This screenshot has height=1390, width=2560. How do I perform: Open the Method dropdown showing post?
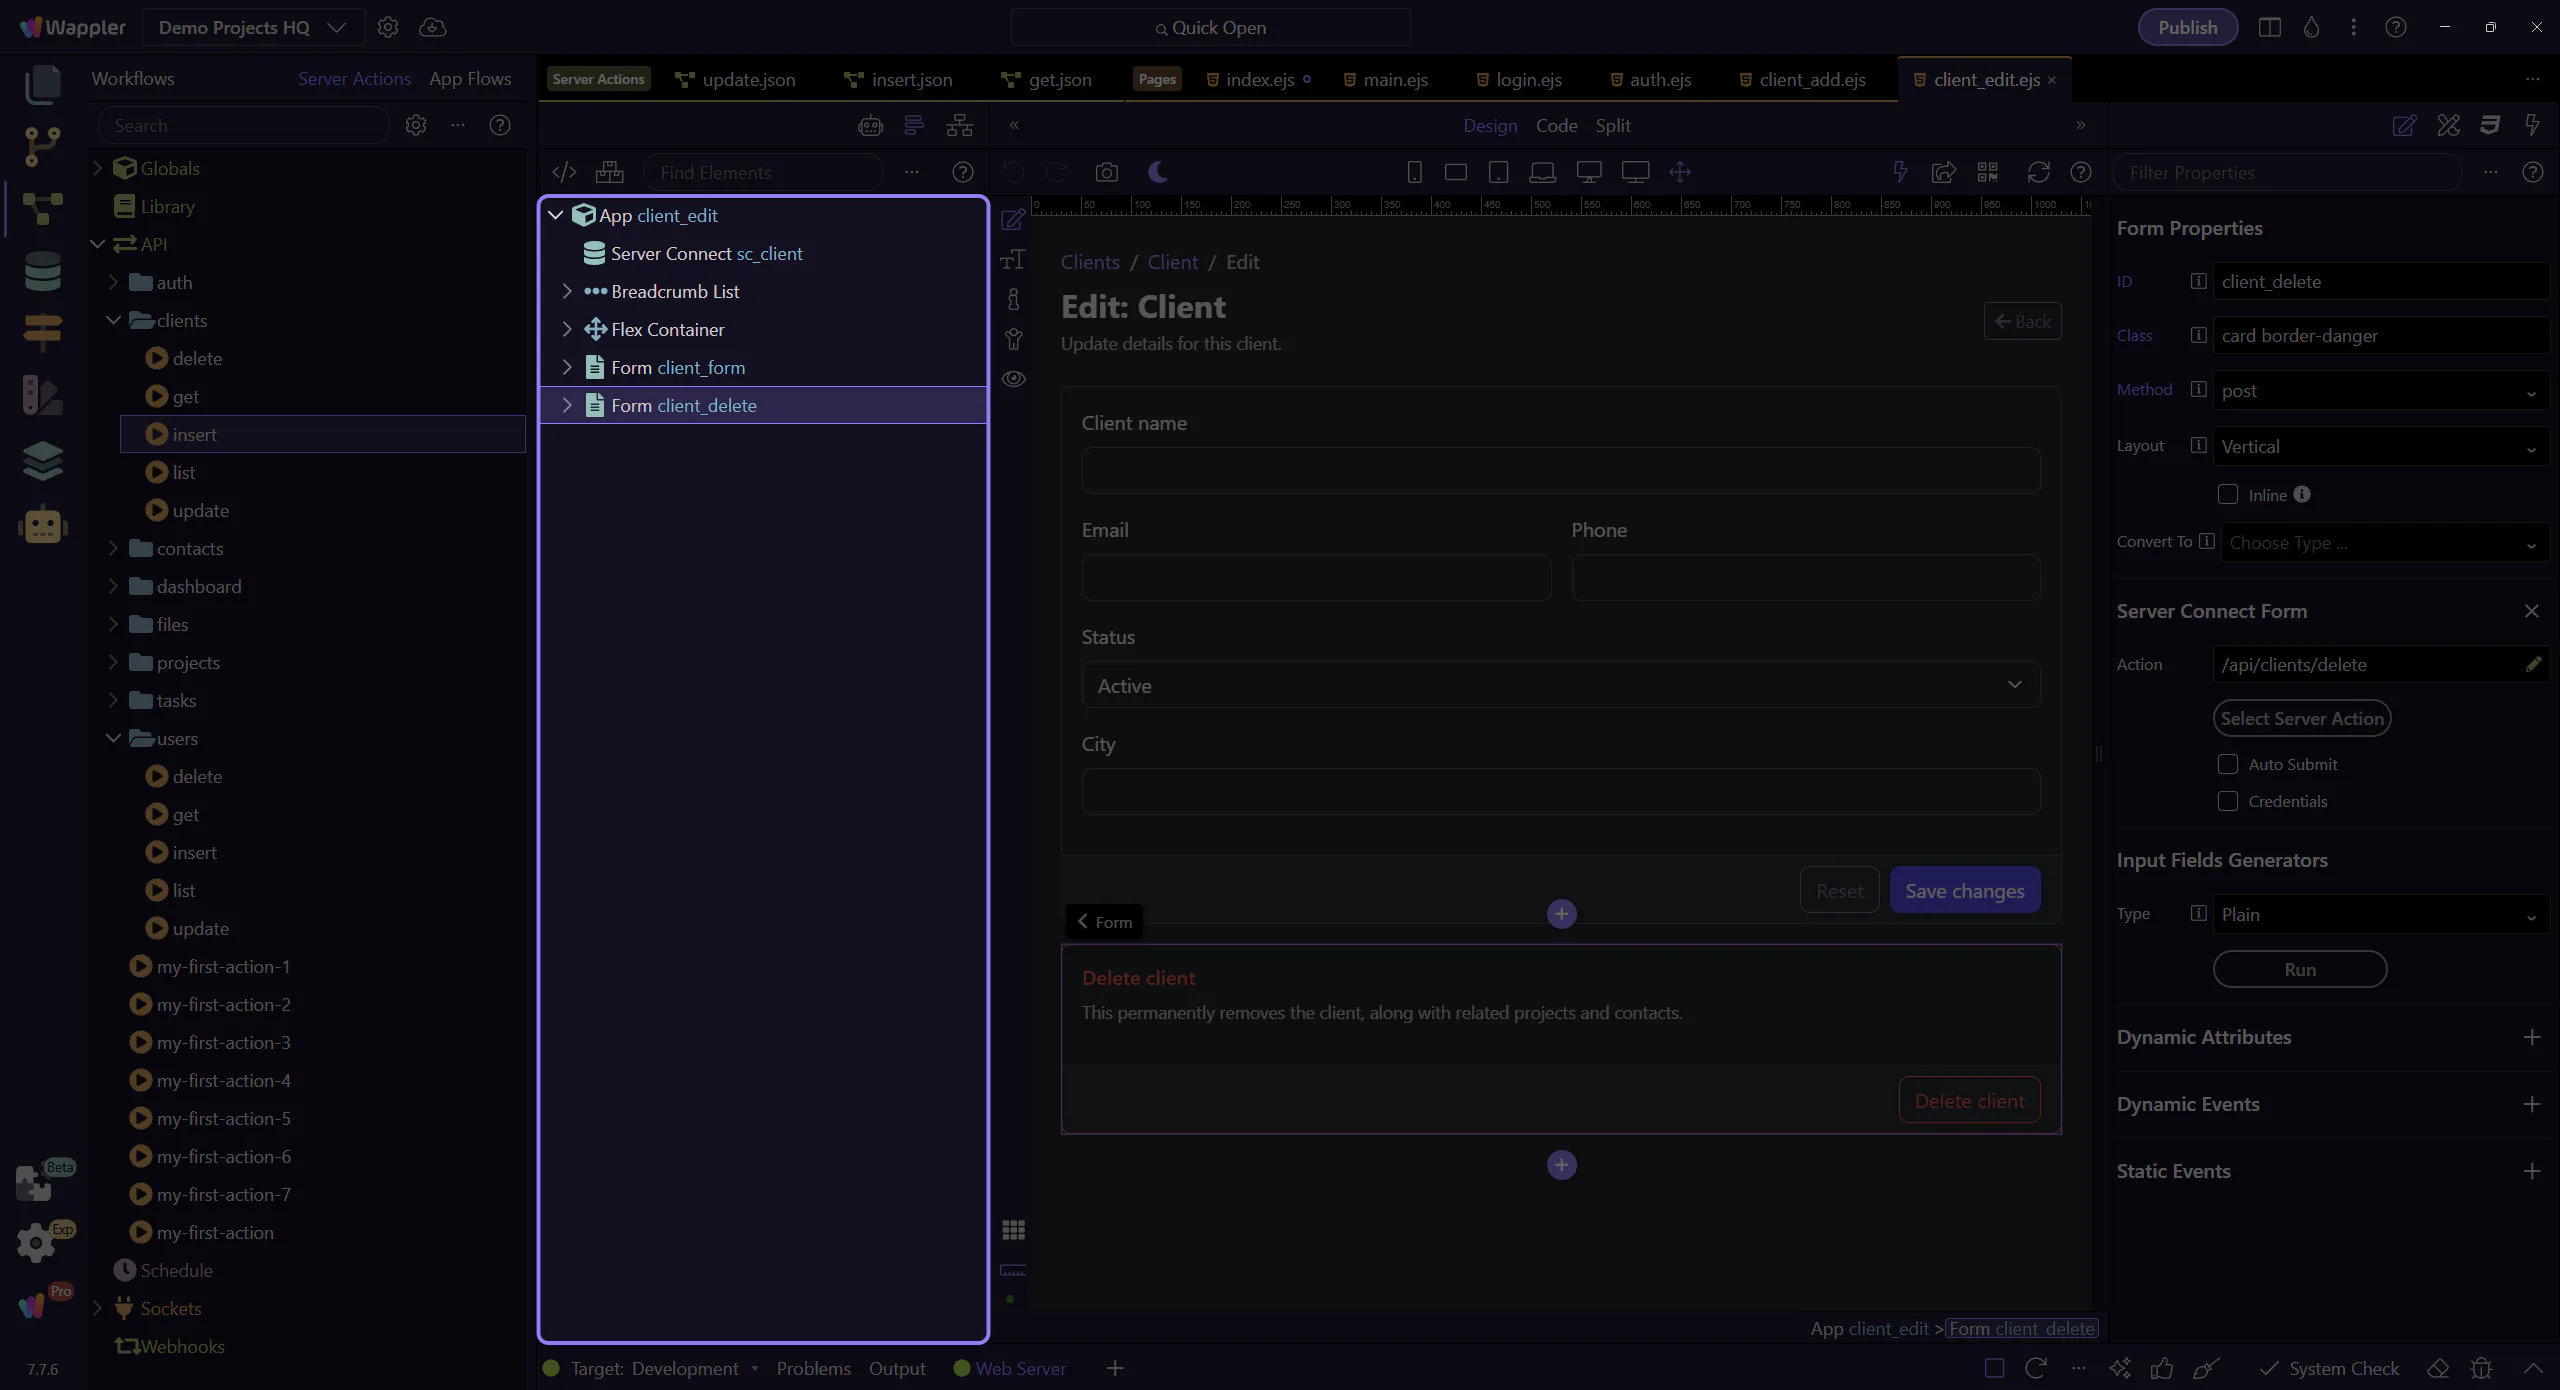2380,391
